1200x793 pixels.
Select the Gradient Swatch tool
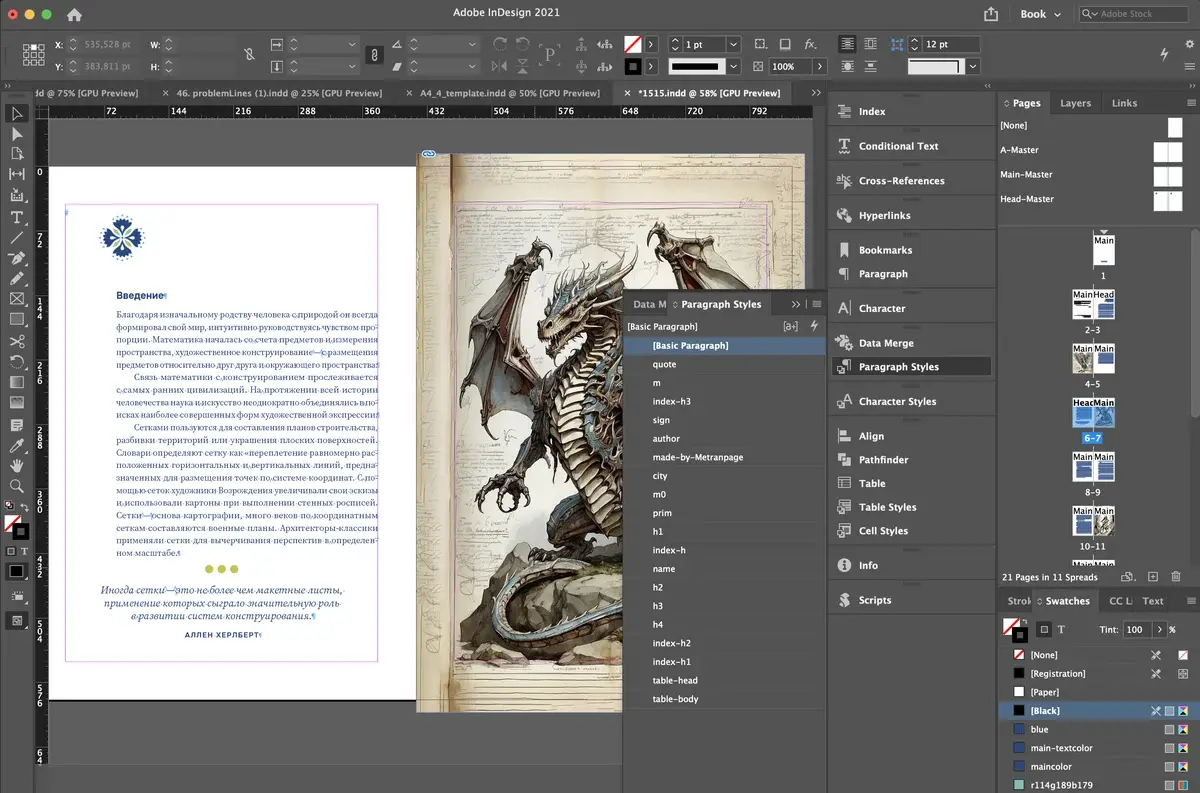click(16, 382)
